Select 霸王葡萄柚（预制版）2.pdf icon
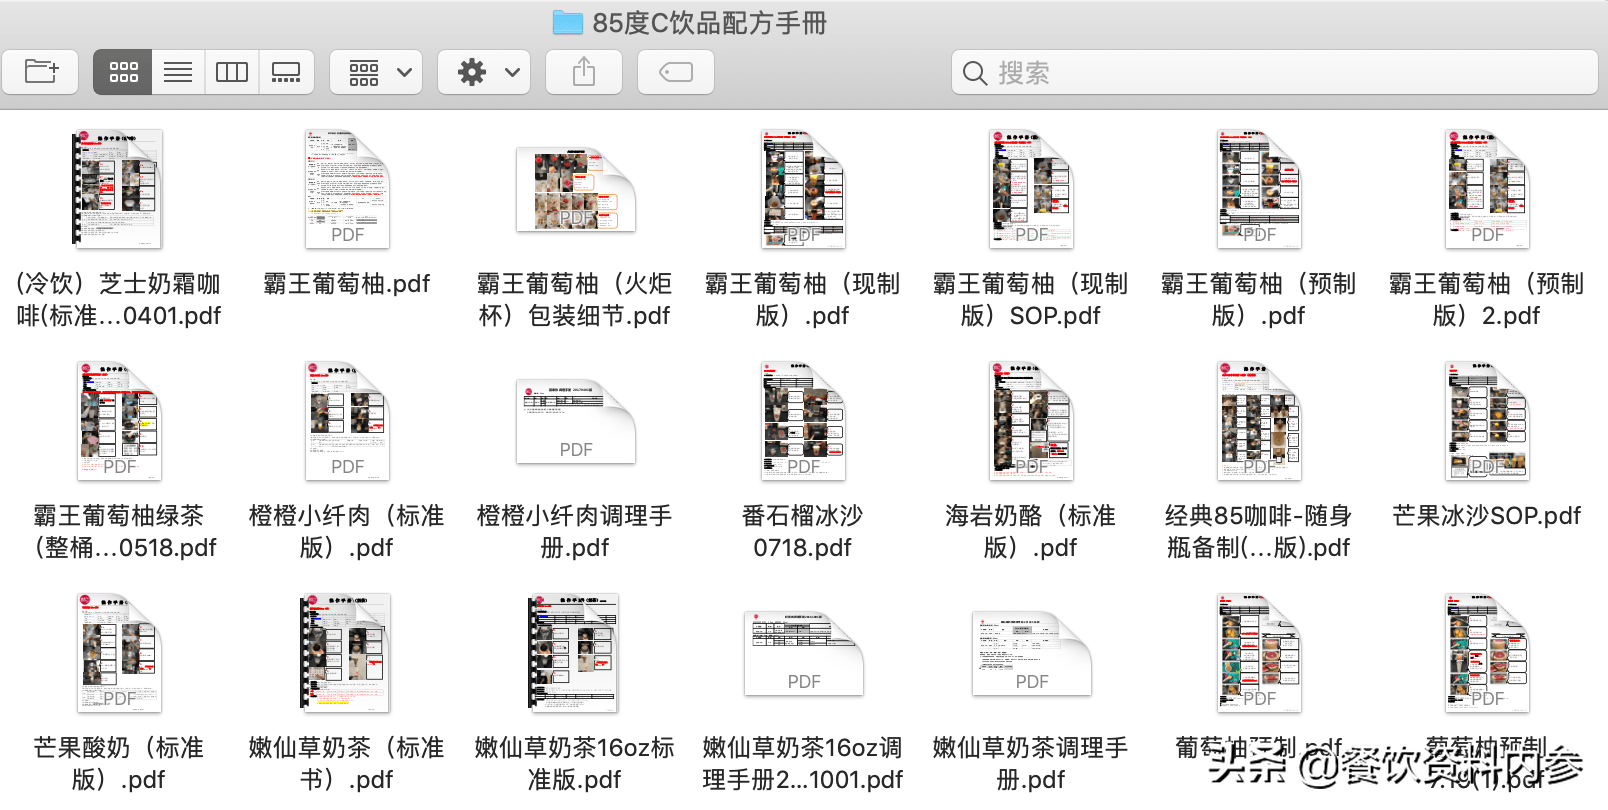 point(1487,188)
